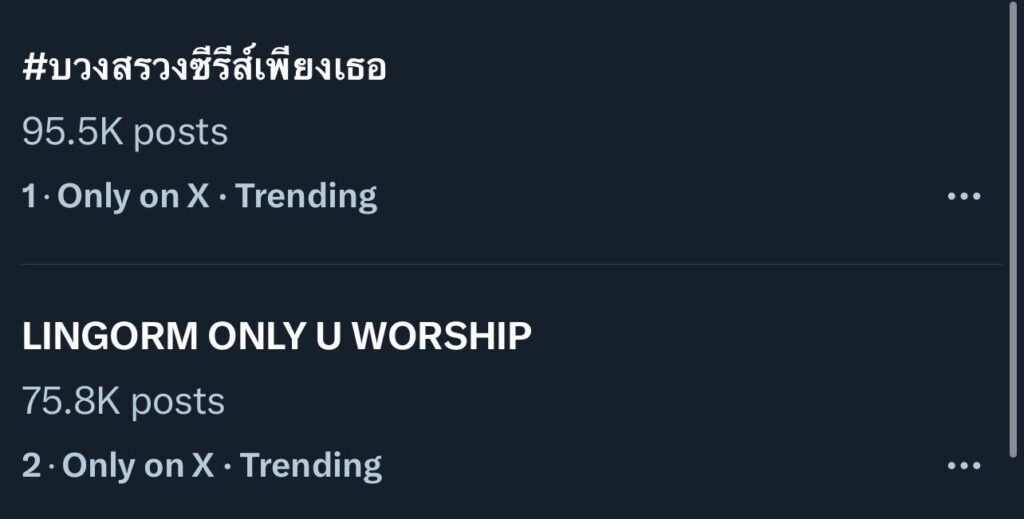The height and width of the screenshot is (519, 1024).
Task: Click the word "Trending" in the second trend
Action: click(311, 466)
